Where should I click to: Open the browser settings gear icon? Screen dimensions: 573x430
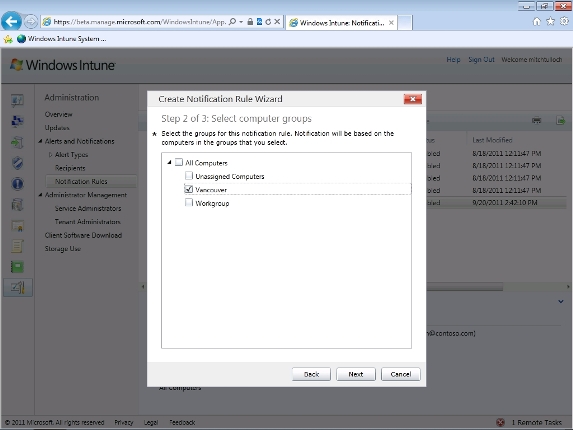[564, 22]
